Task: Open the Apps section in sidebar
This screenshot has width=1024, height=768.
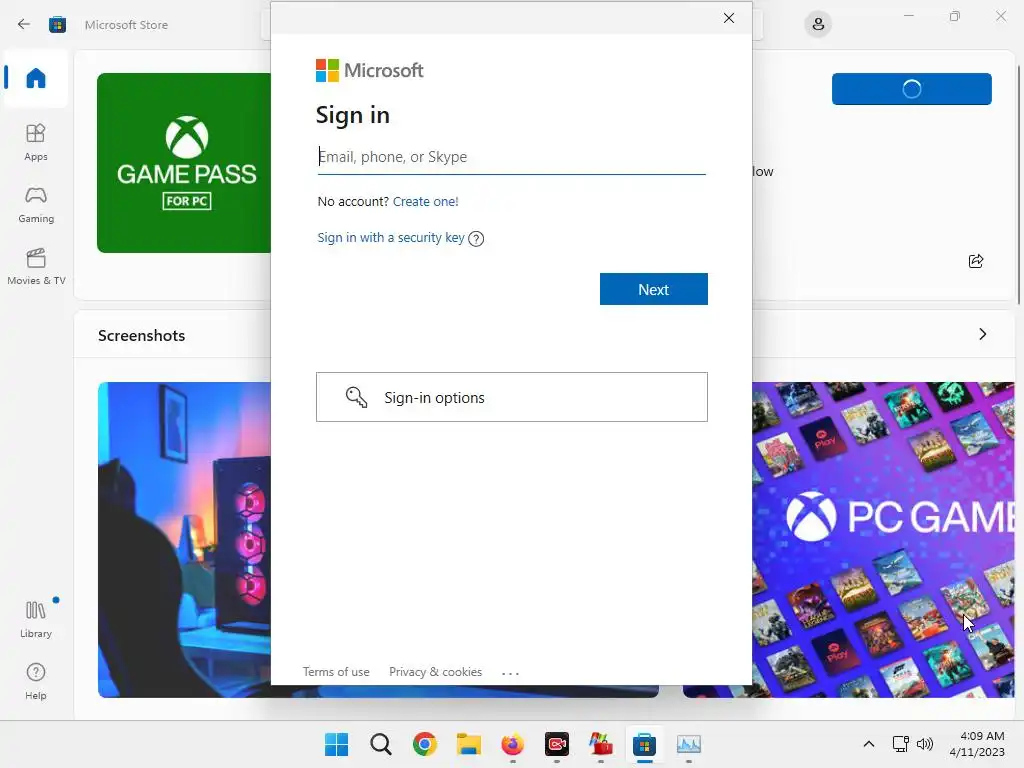Action: click(x=36, y=142)
